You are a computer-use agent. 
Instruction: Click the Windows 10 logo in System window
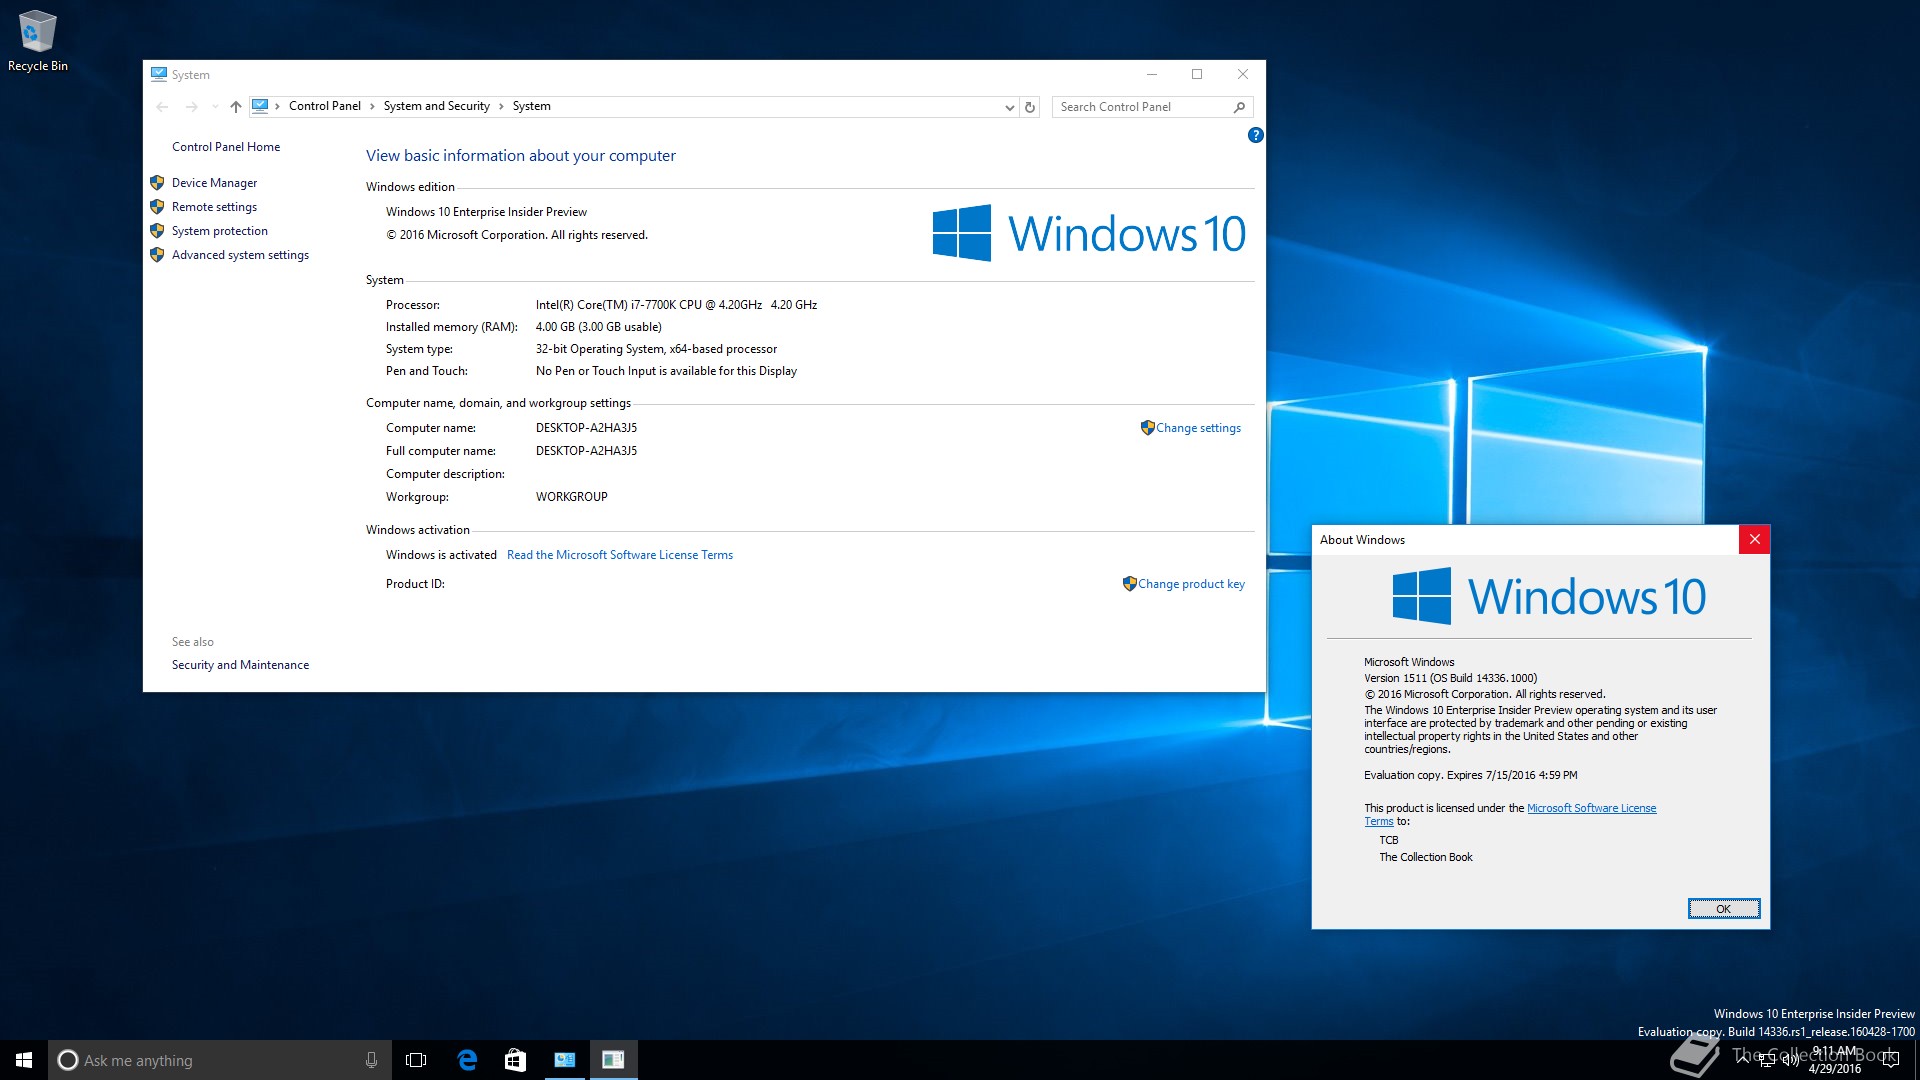point(1089,233)
